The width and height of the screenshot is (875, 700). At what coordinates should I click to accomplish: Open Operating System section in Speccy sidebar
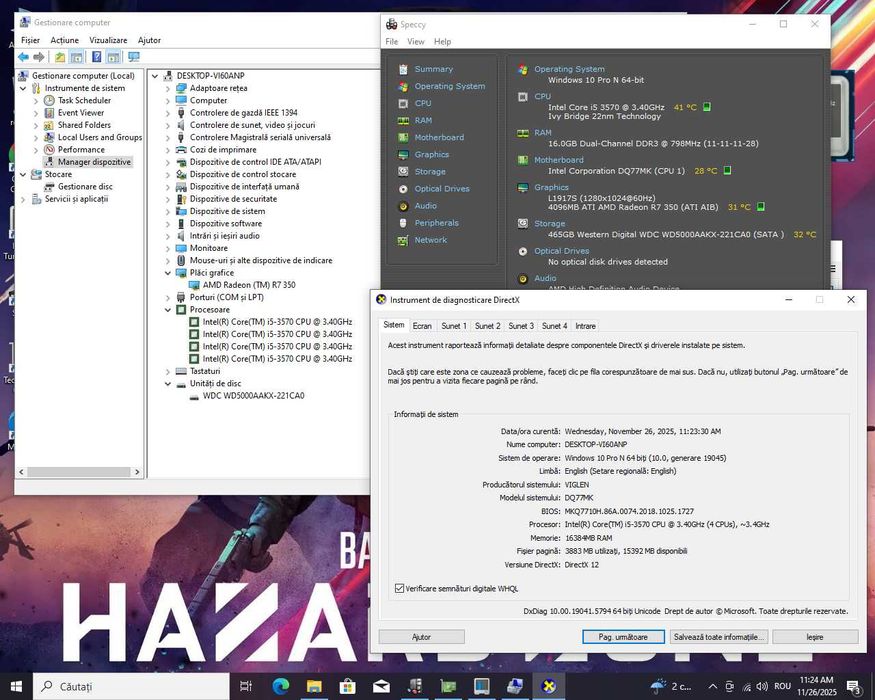(x=450, y=87)
